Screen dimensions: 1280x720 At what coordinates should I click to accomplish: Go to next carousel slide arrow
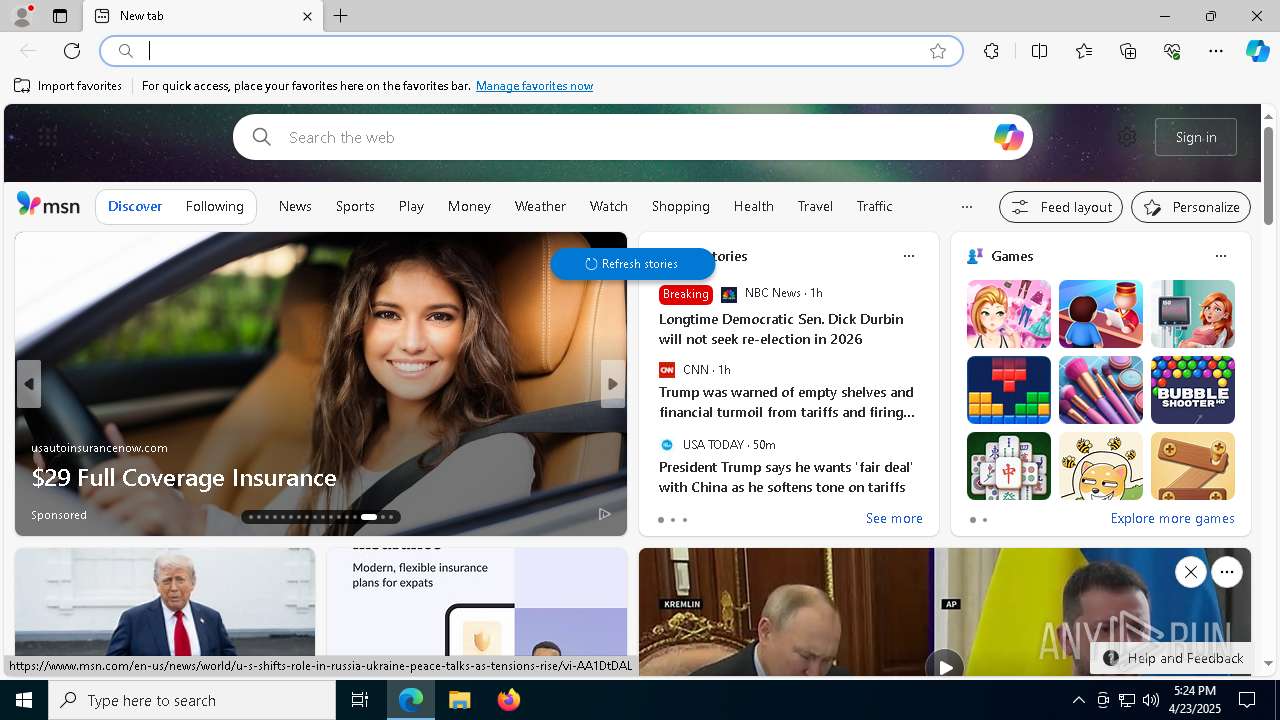click(613, 384)
